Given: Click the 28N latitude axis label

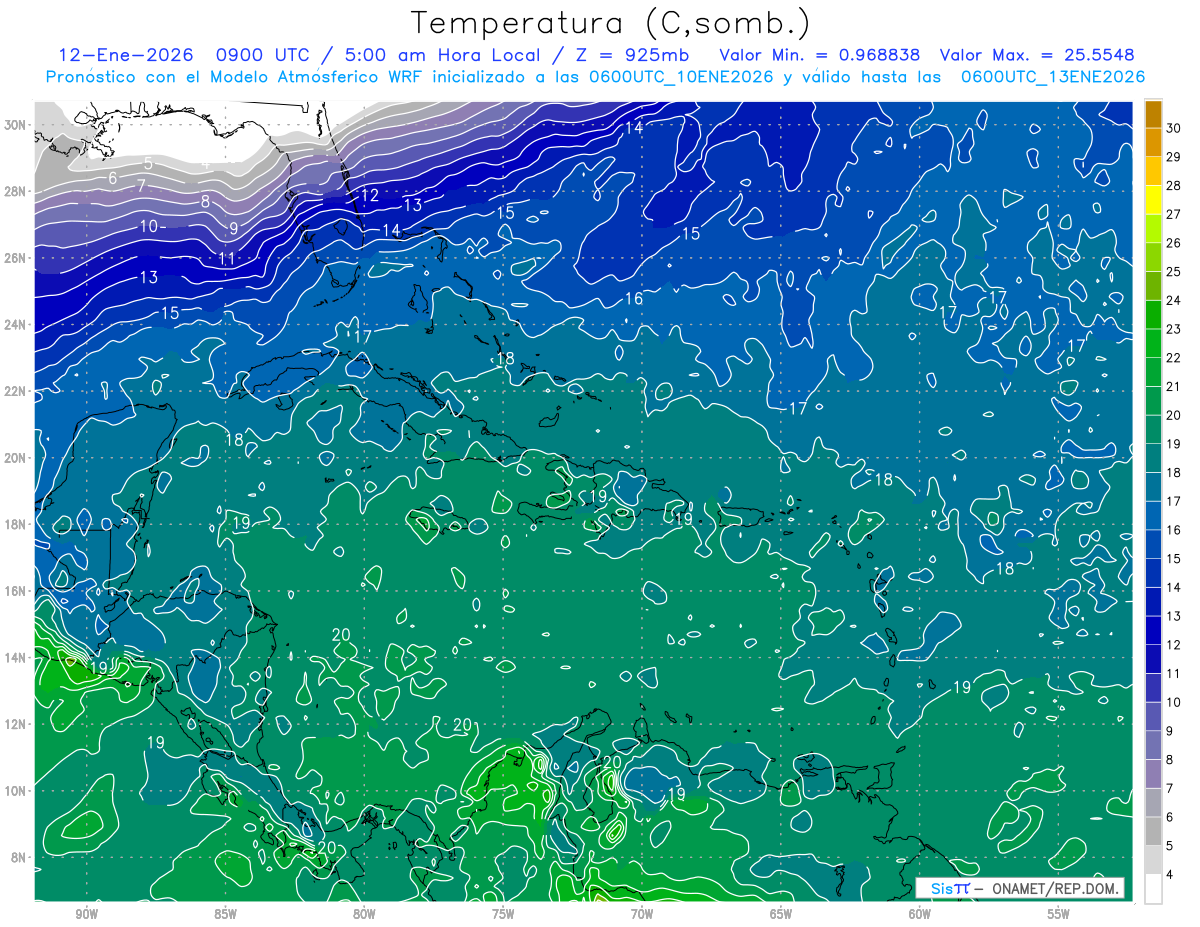Looking at the screenshot, I should 17,191.
